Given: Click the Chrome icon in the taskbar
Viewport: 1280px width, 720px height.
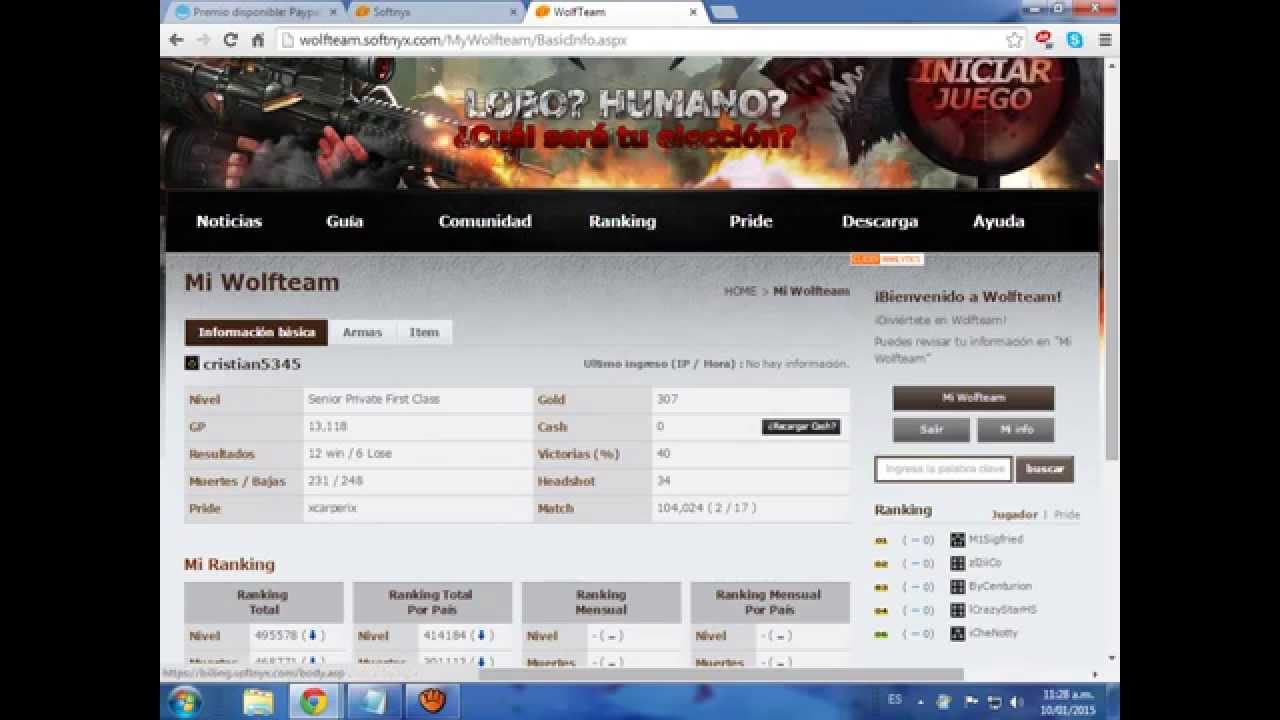Looking at the screenshot, I should pos(313,702).
